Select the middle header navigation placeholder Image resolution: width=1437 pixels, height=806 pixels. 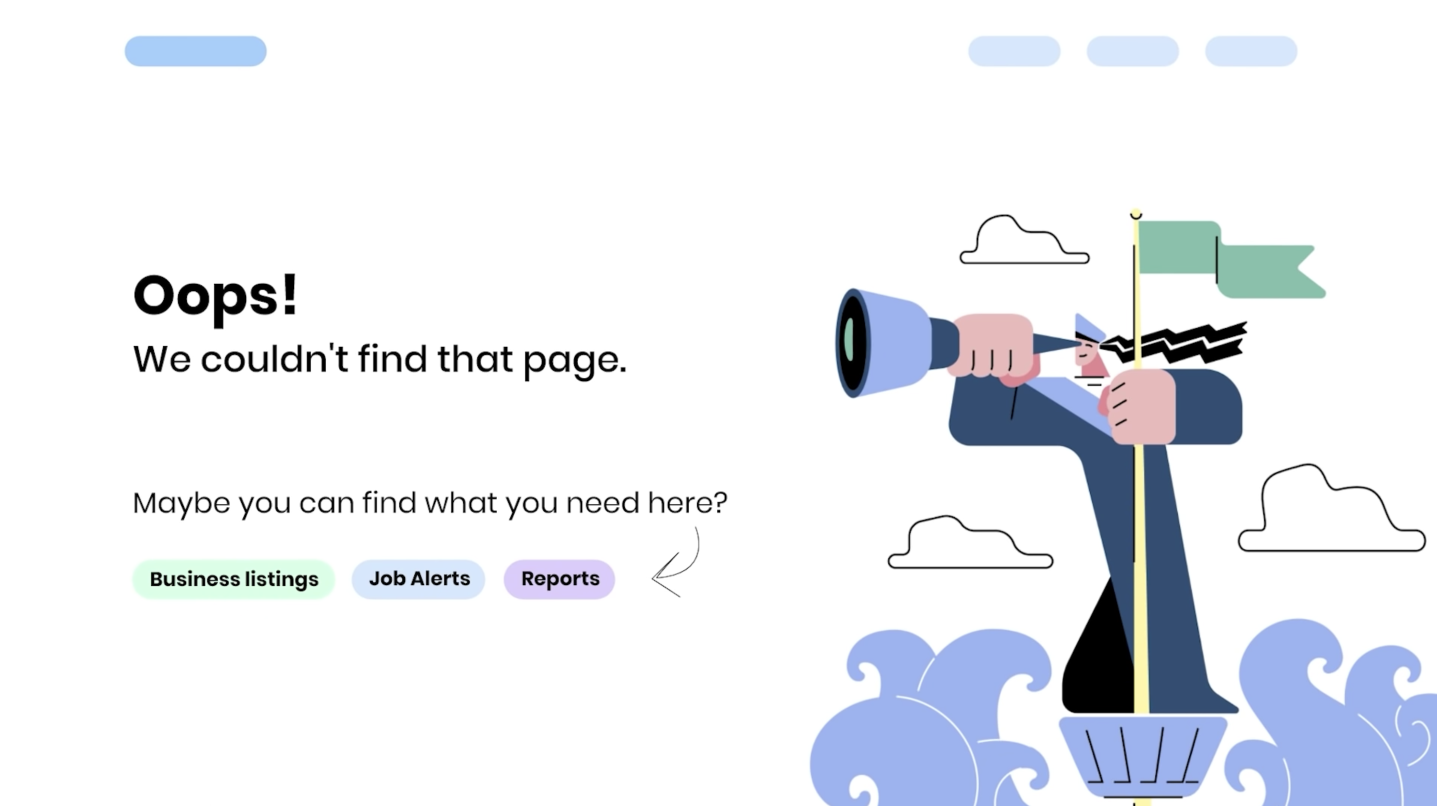click(1133, 51)
